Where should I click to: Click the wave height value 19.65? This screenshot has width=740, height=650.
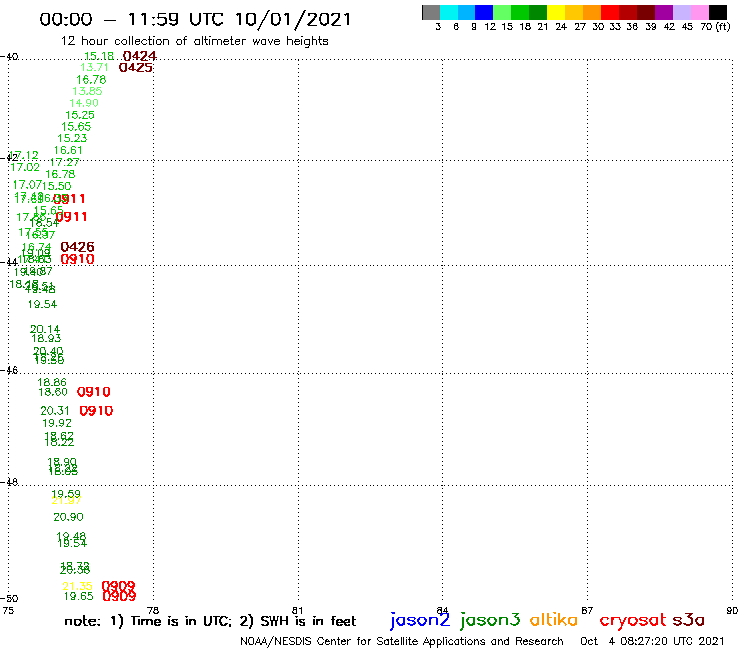tap(78, 596)
